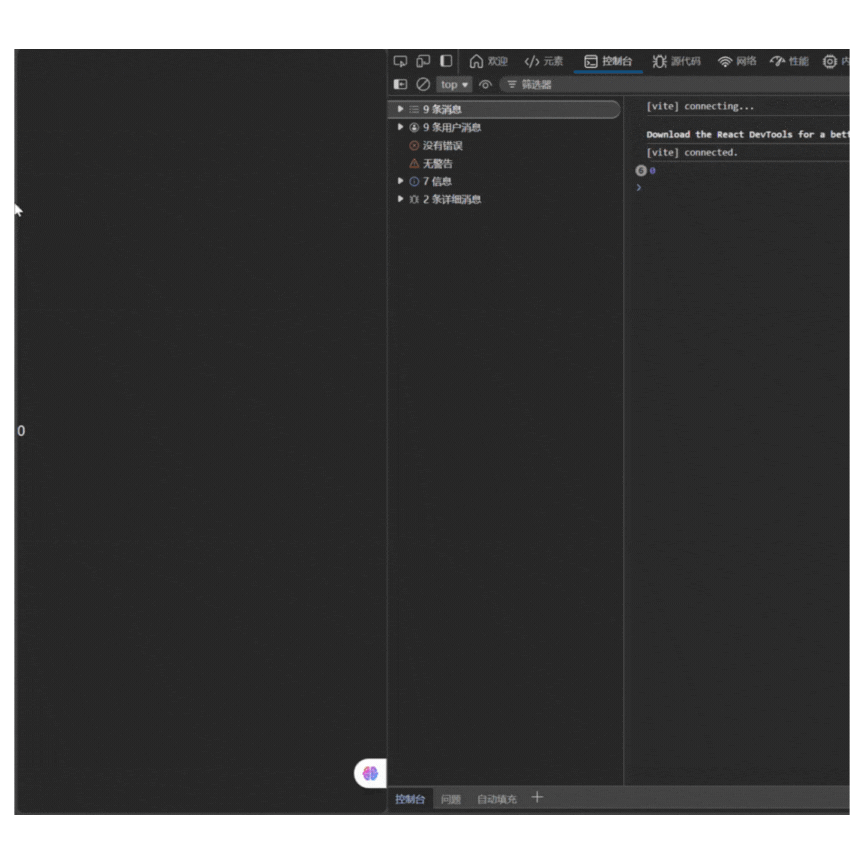Toggle the console sidebar icon
864x864 pixels.
401,84
